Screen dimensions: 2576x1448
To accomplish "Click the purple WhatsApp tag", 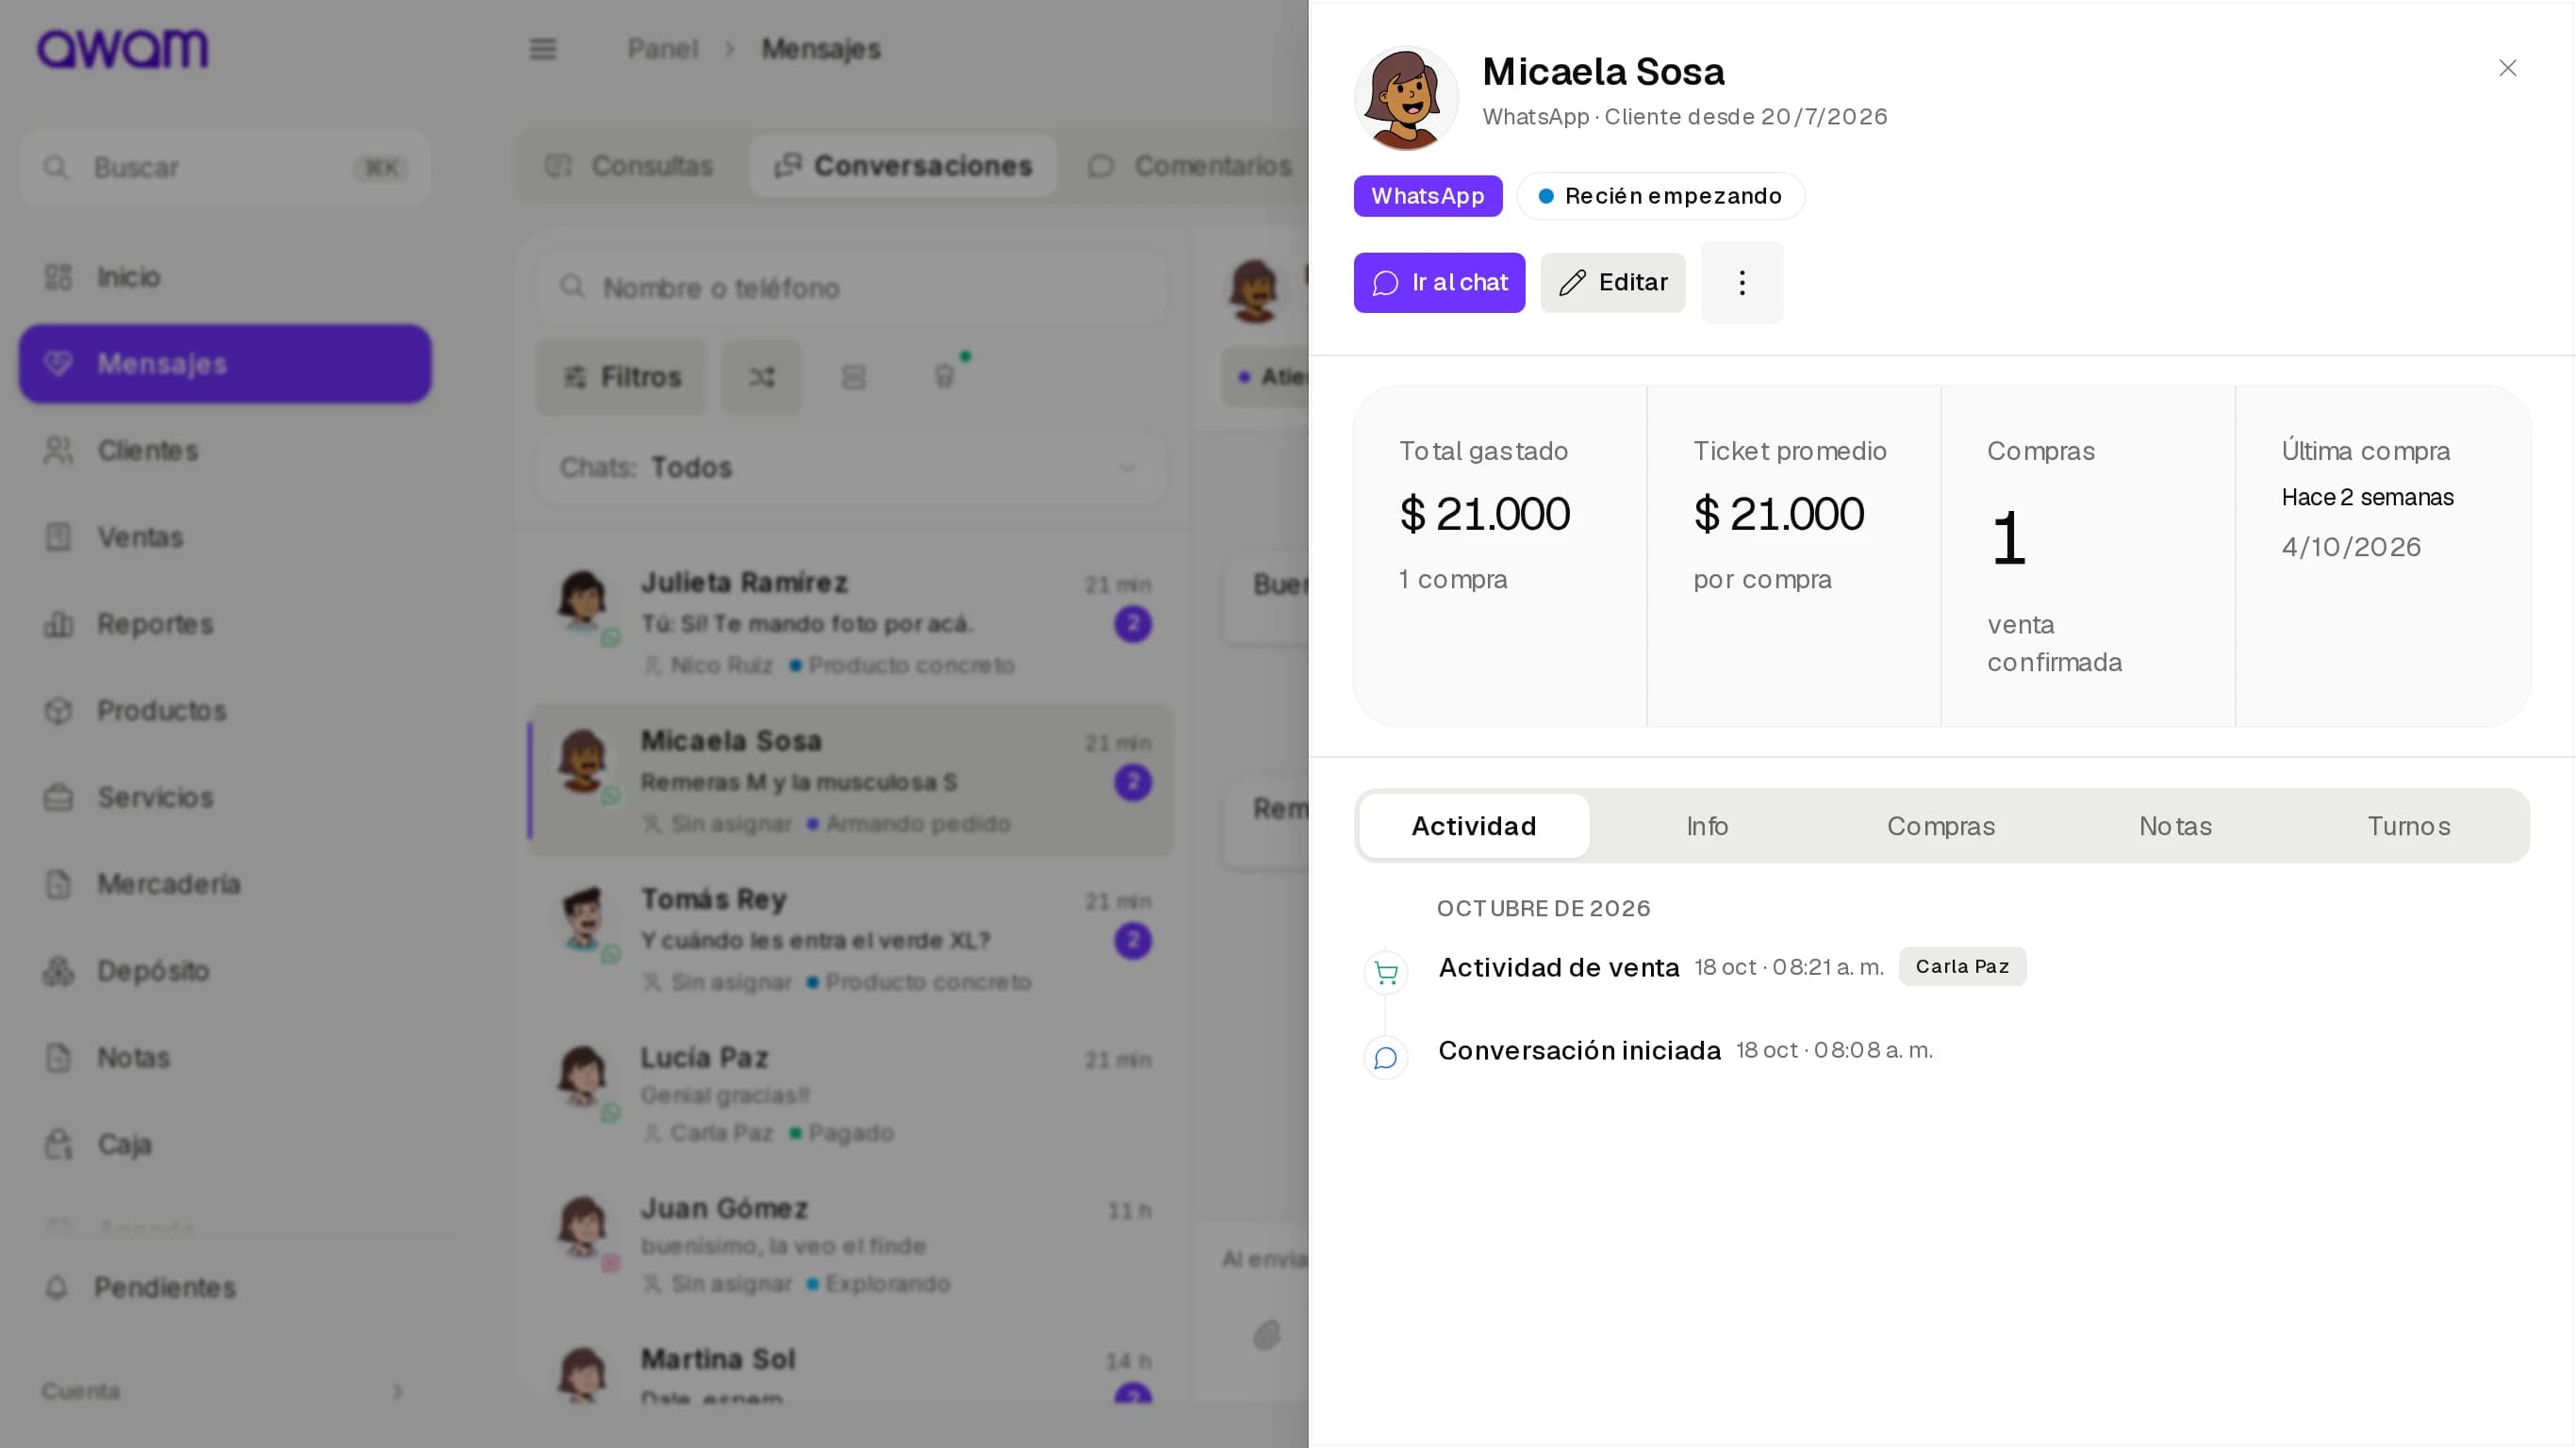I will [x=1428, y=196].
